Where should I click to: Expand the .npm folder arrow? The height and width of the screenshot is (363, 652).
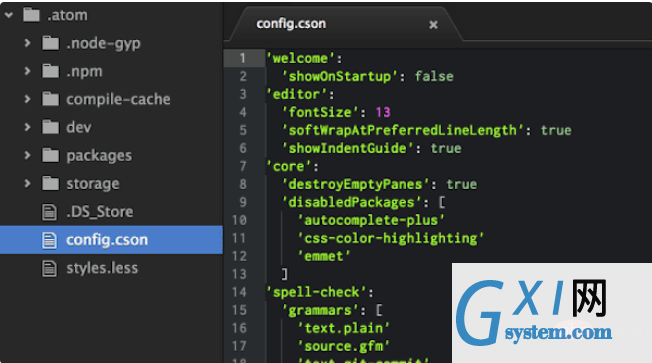[27, 71]
